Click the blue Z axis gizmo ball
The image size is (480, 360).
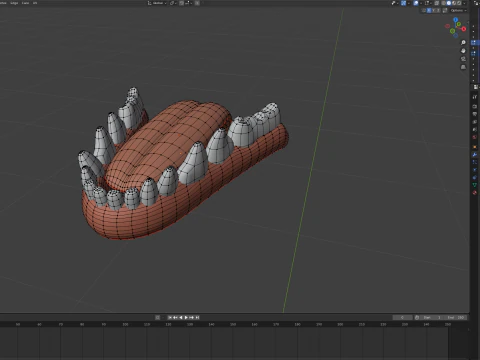(456, 20)
